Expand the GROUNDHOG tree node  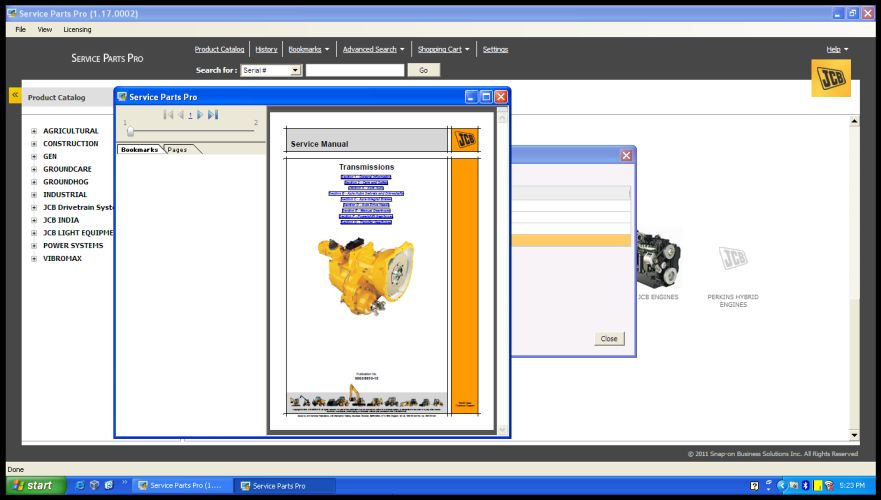34,182
